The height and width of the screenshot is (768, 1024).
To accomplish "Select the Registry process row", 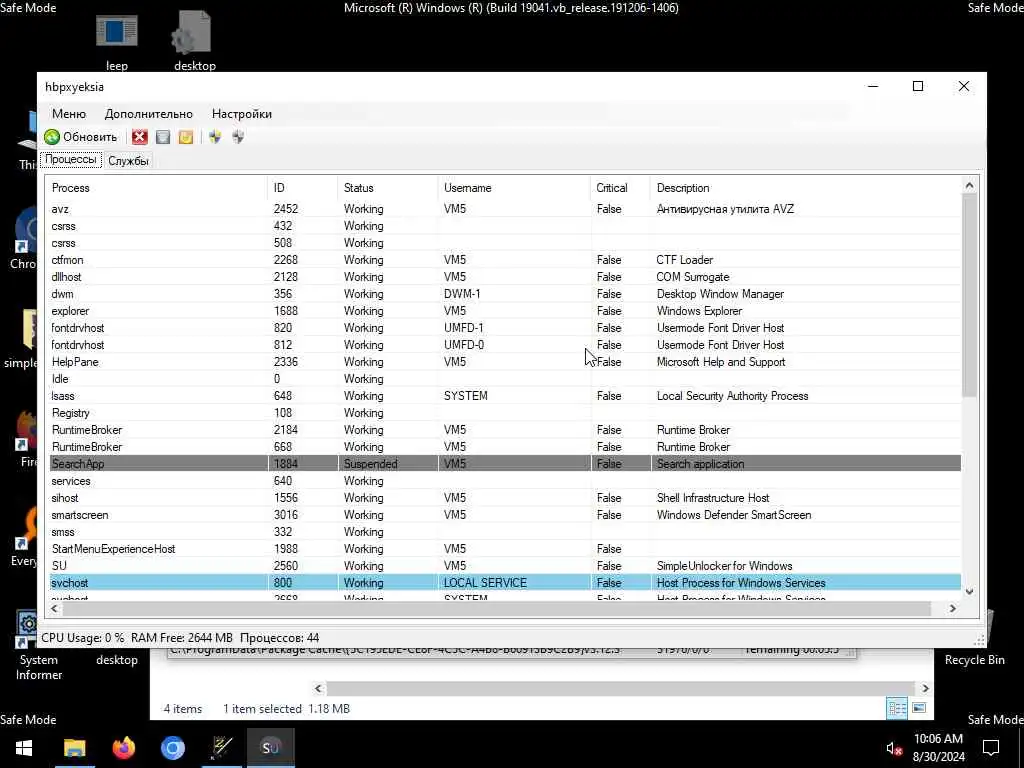I will [x=505, y=413].
